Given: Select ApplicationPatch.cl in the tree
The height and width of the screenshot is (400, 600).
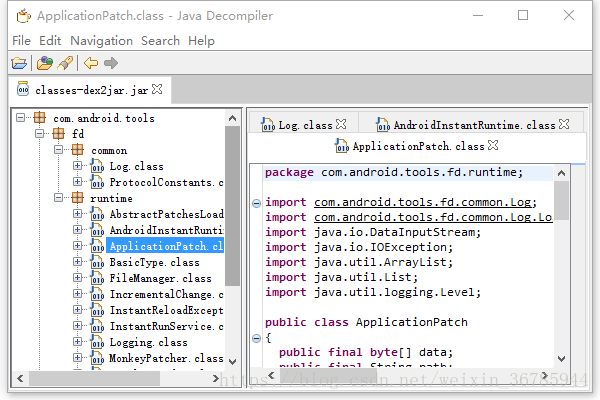Looking at the screenshot, I should (165, 246).
